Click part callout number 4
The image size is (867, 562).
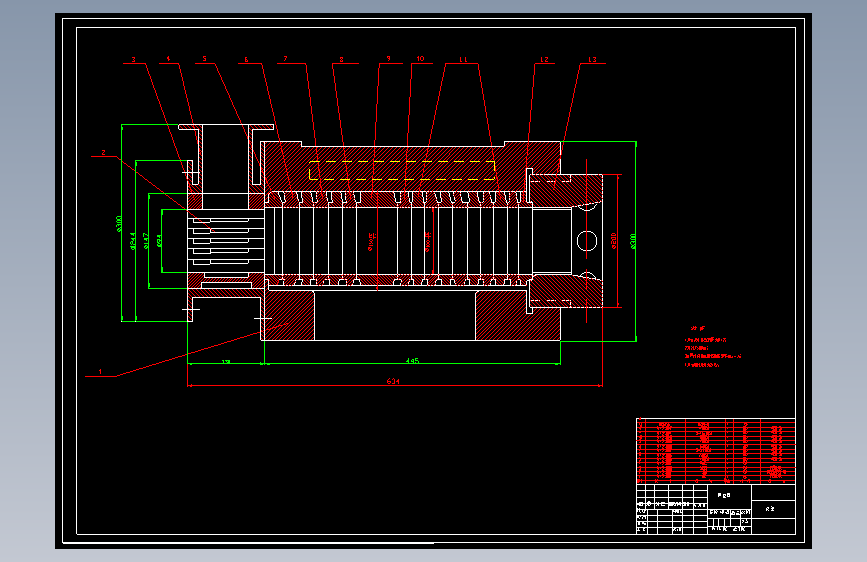point(168,59)
